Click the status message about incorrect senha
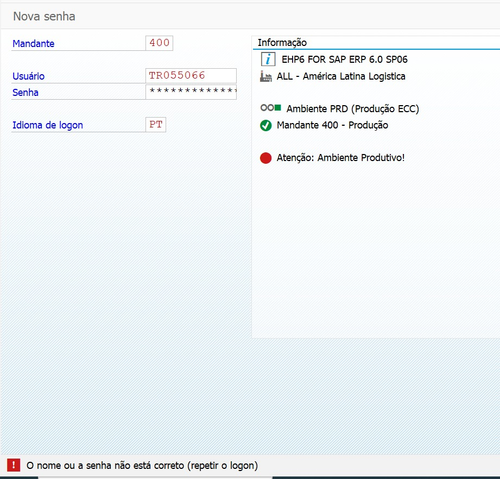Image resolution: width=500 pixels, height=479 pixels. (x=142, y=465)
